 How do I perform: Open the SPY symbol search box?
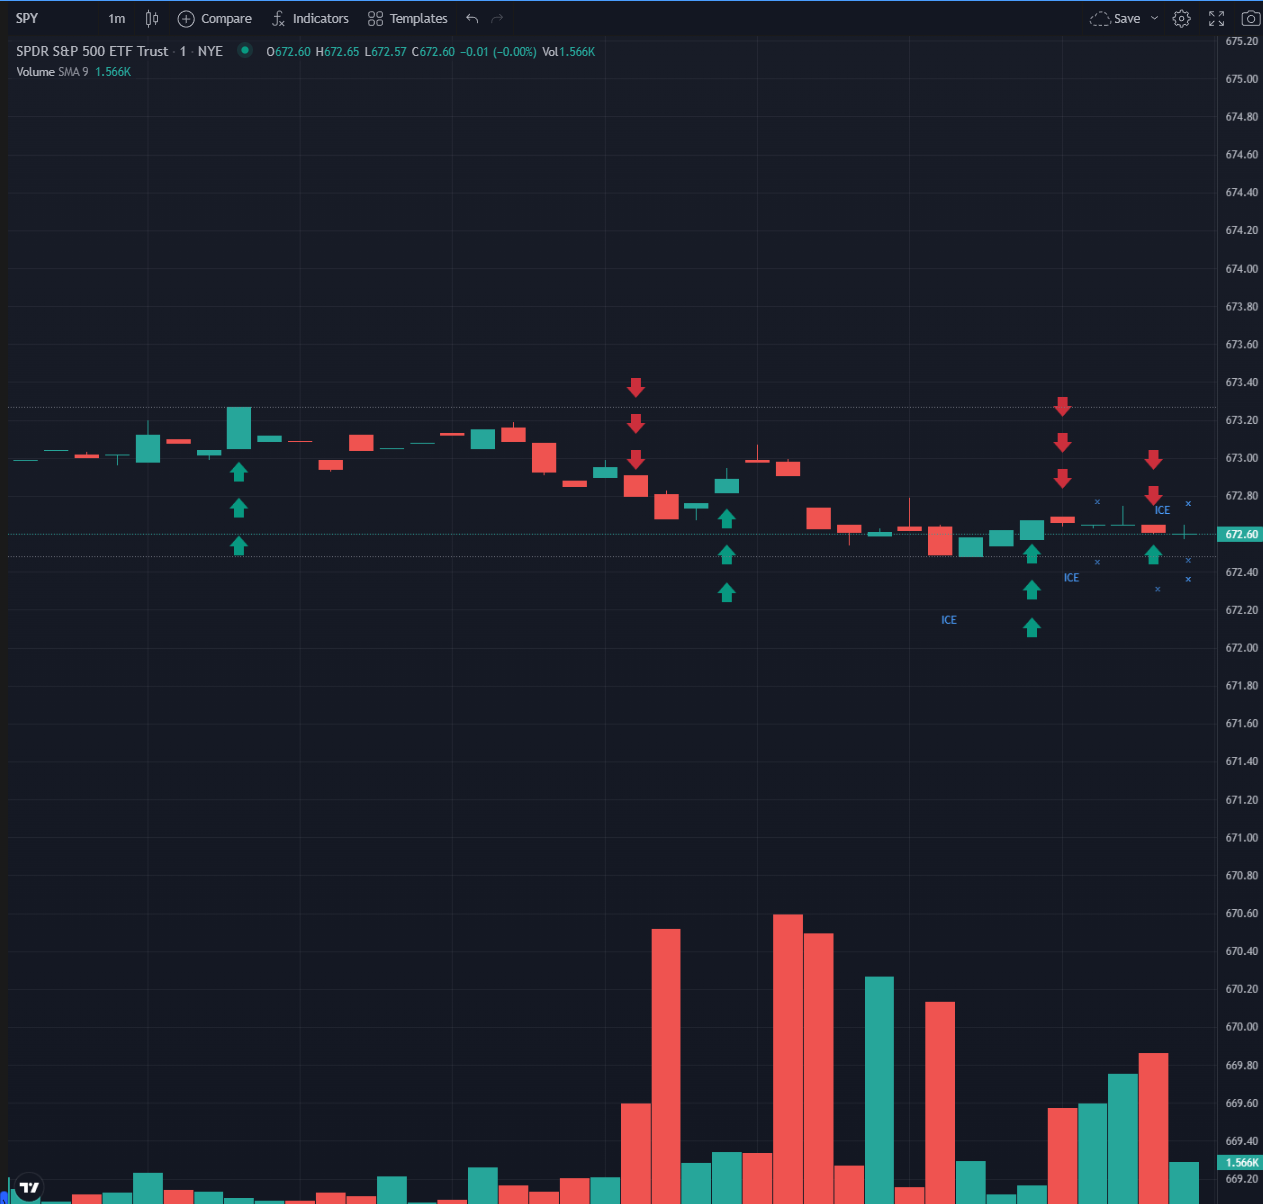27,18
